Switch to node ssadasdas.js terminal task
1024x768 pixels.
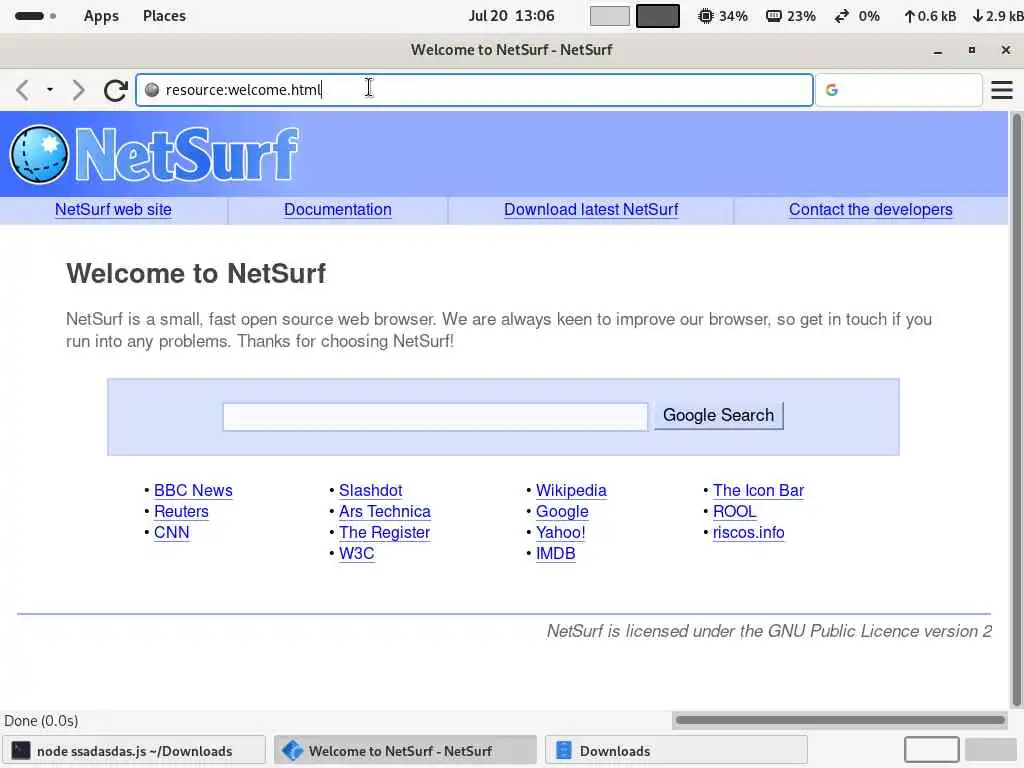[x=134, y=751]
